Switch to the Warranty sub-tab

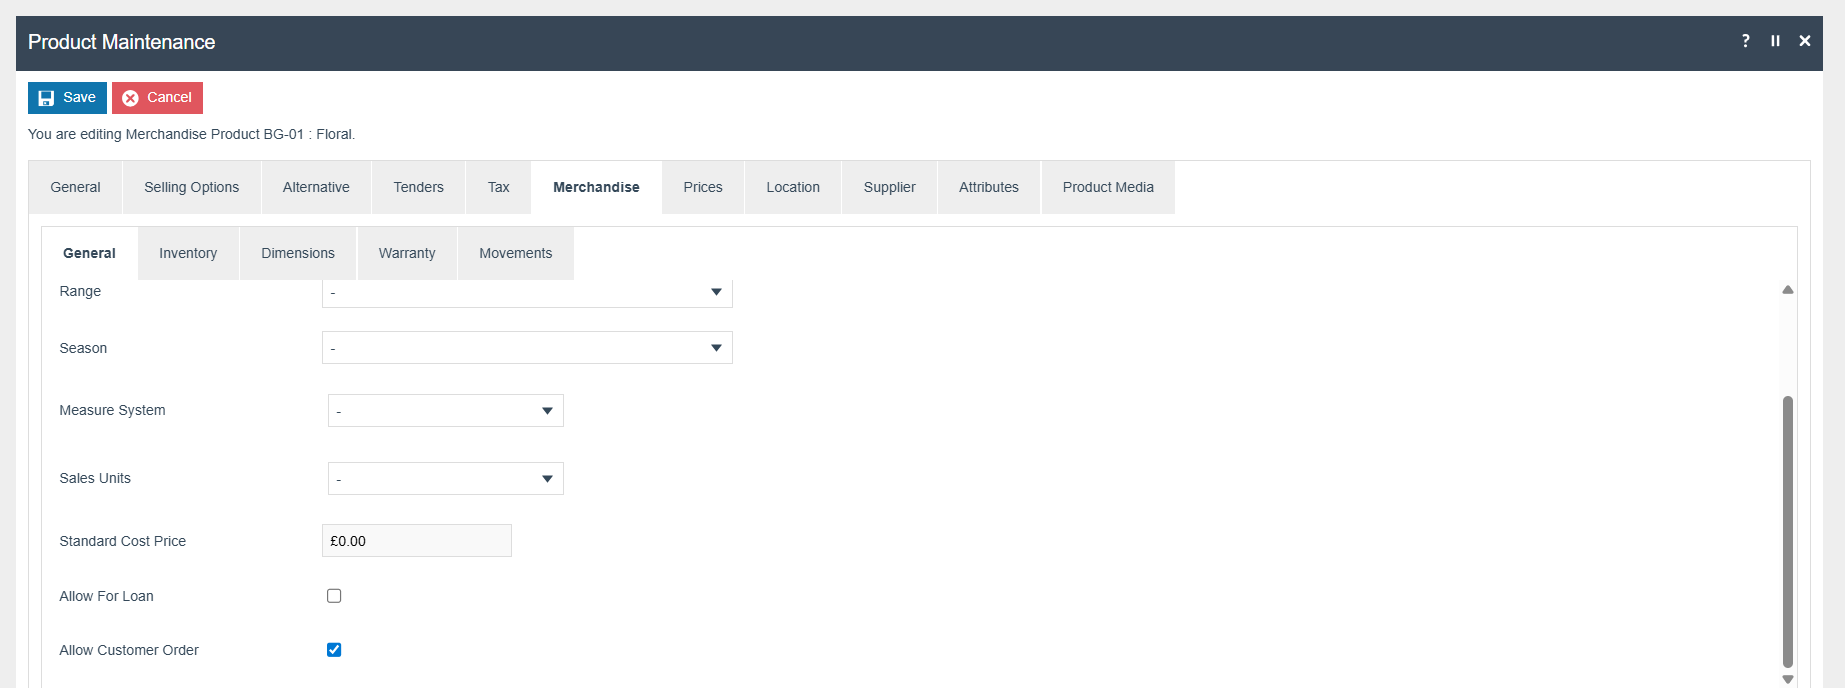(406, 253)
